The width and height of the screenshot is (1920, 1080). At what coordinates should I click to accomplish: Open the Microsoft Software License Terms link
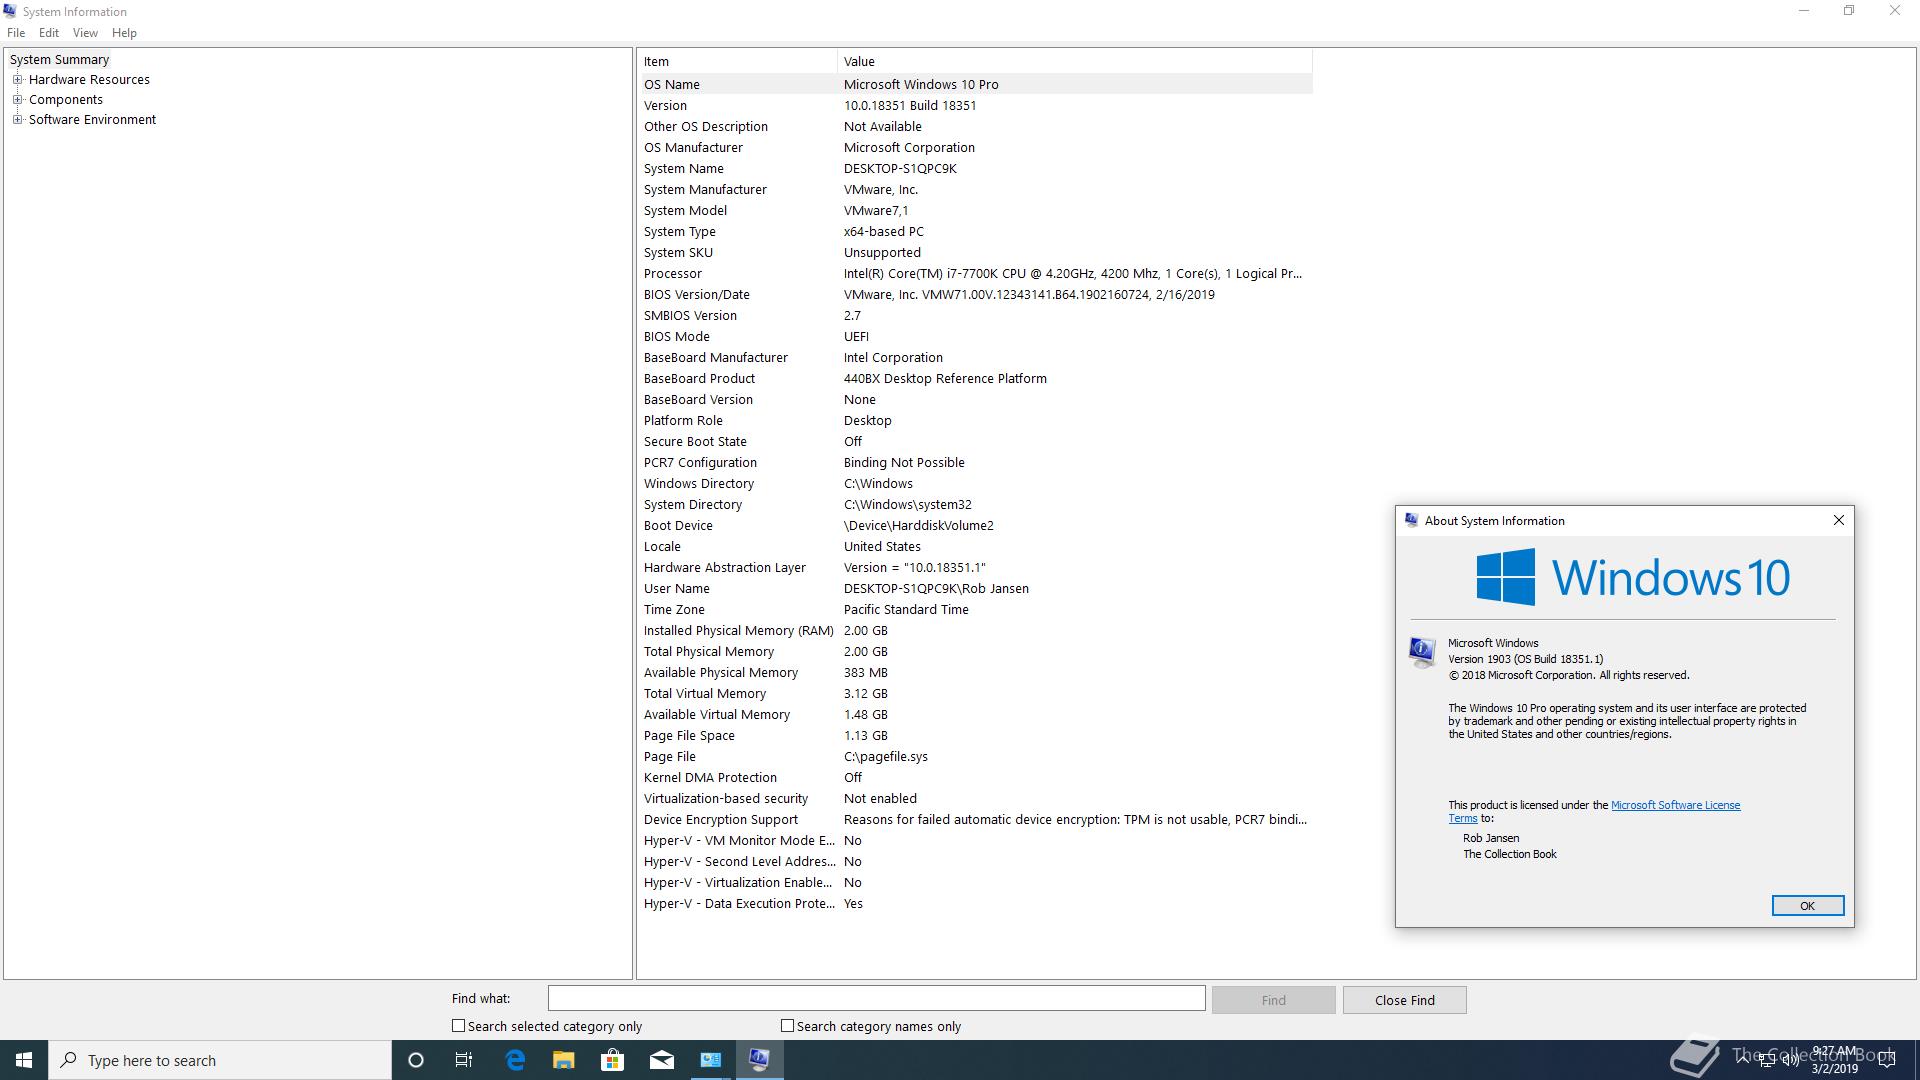tap(1675, 805)
